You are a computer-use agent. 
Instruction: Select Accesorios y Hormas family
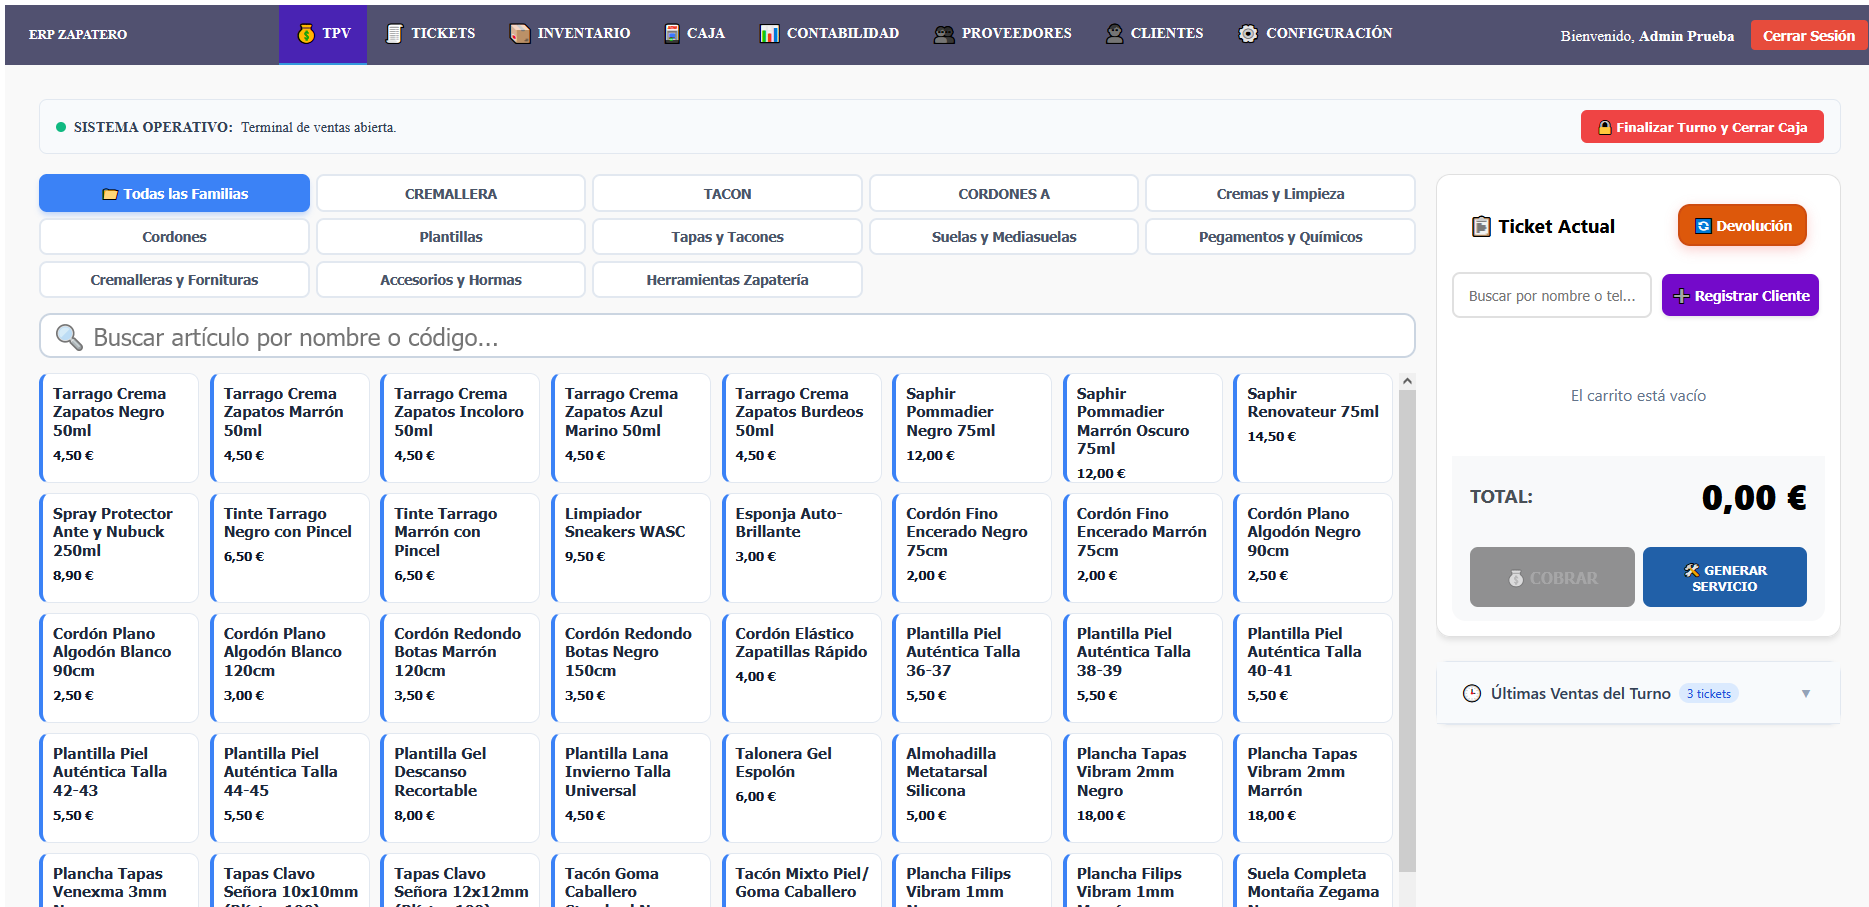coord(451,279)
